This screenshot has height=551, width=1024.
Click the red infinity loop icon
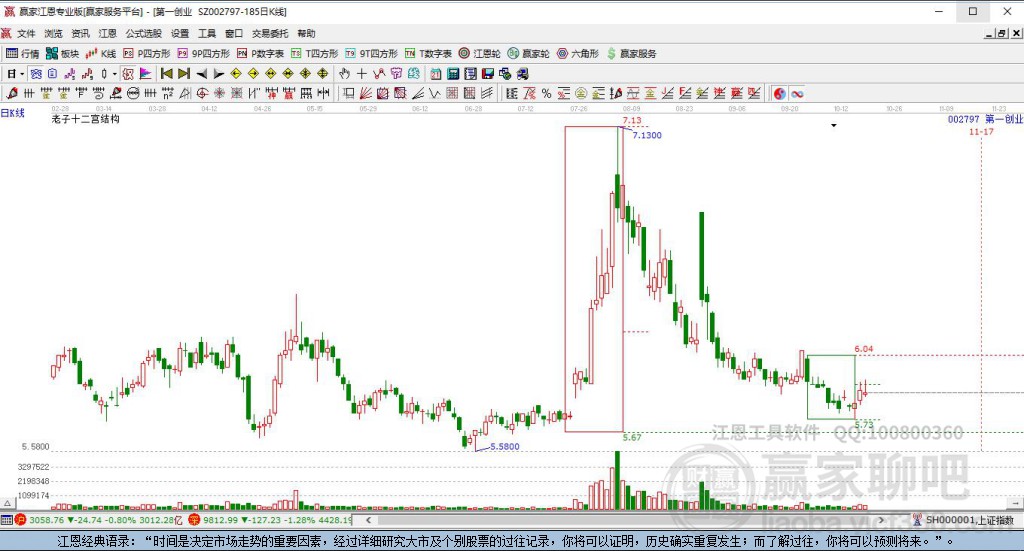pos(797,93)
